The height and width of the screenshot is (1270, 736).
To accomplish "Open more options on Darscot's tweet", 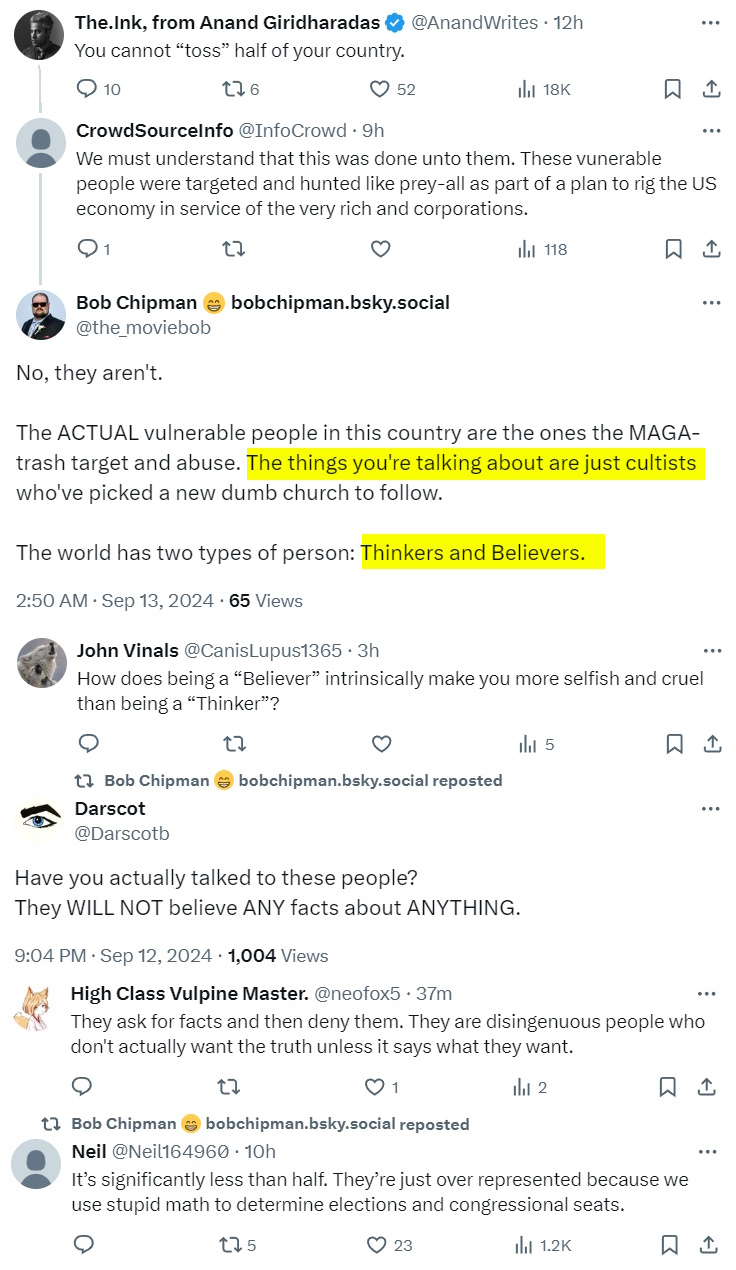I will [x=711, y=808].
